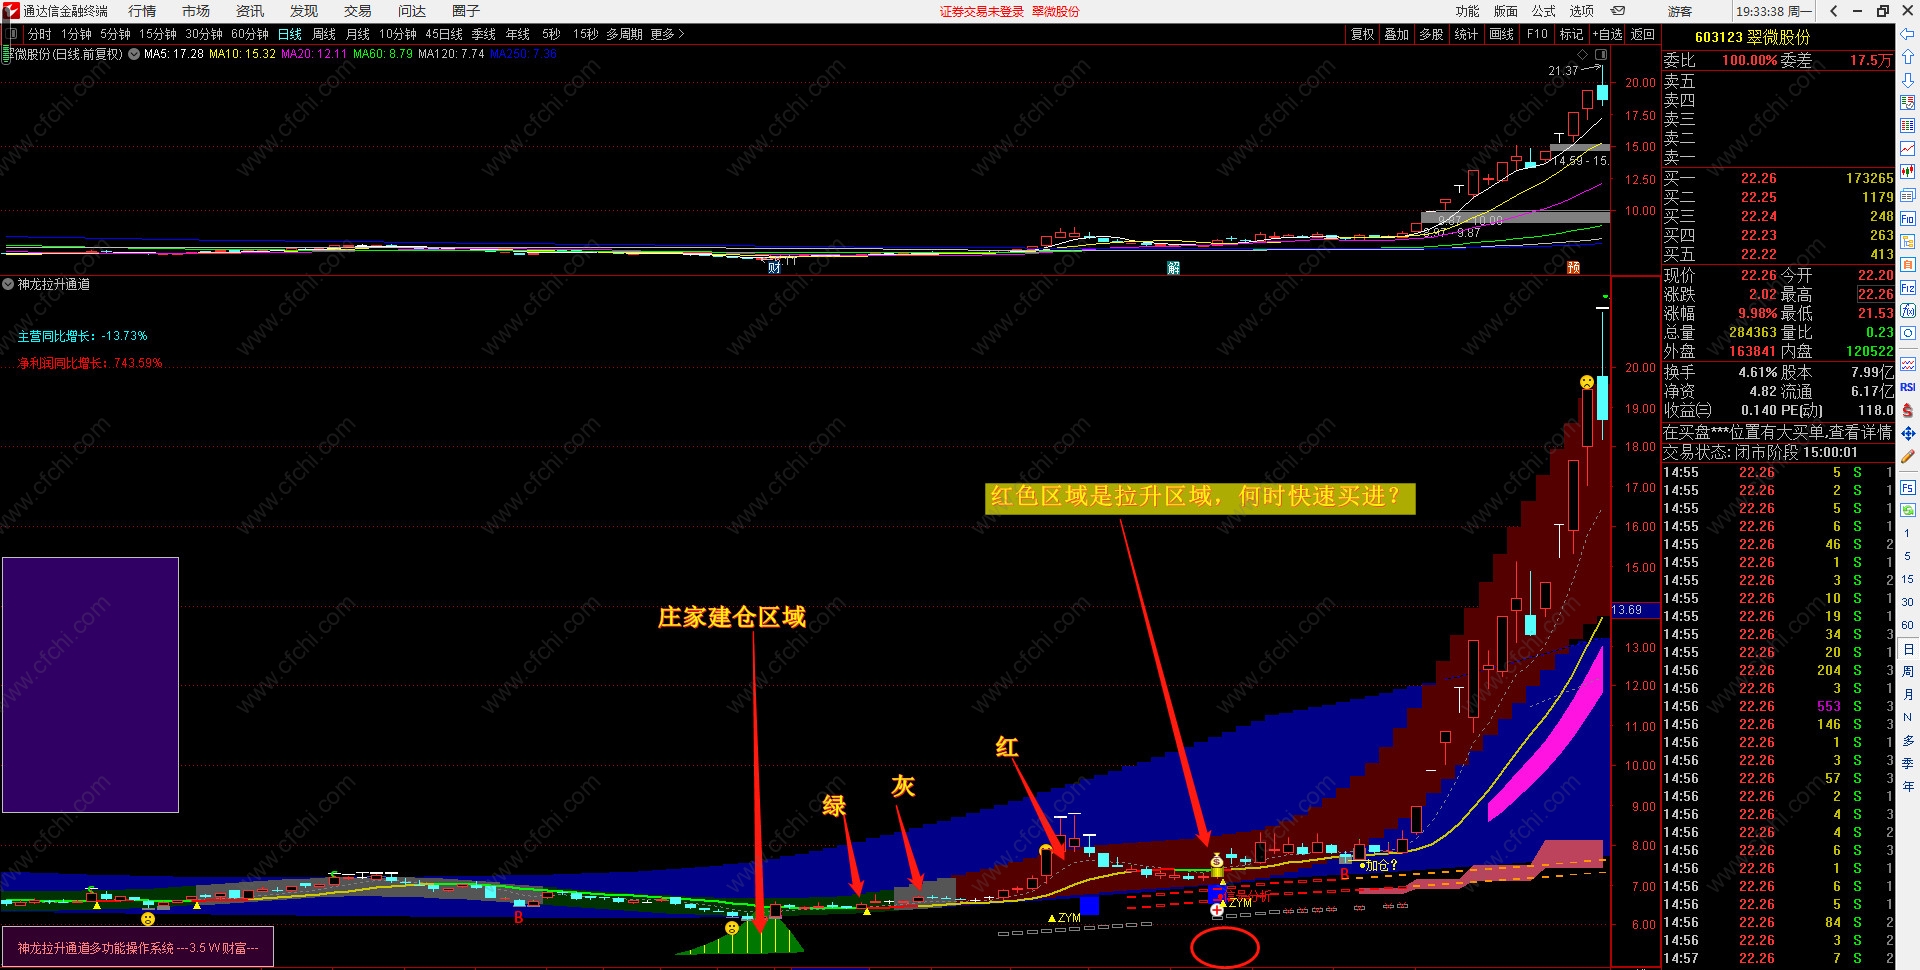Open the 资讯 menu
The image size is (1920, 970).
[250, 11]
